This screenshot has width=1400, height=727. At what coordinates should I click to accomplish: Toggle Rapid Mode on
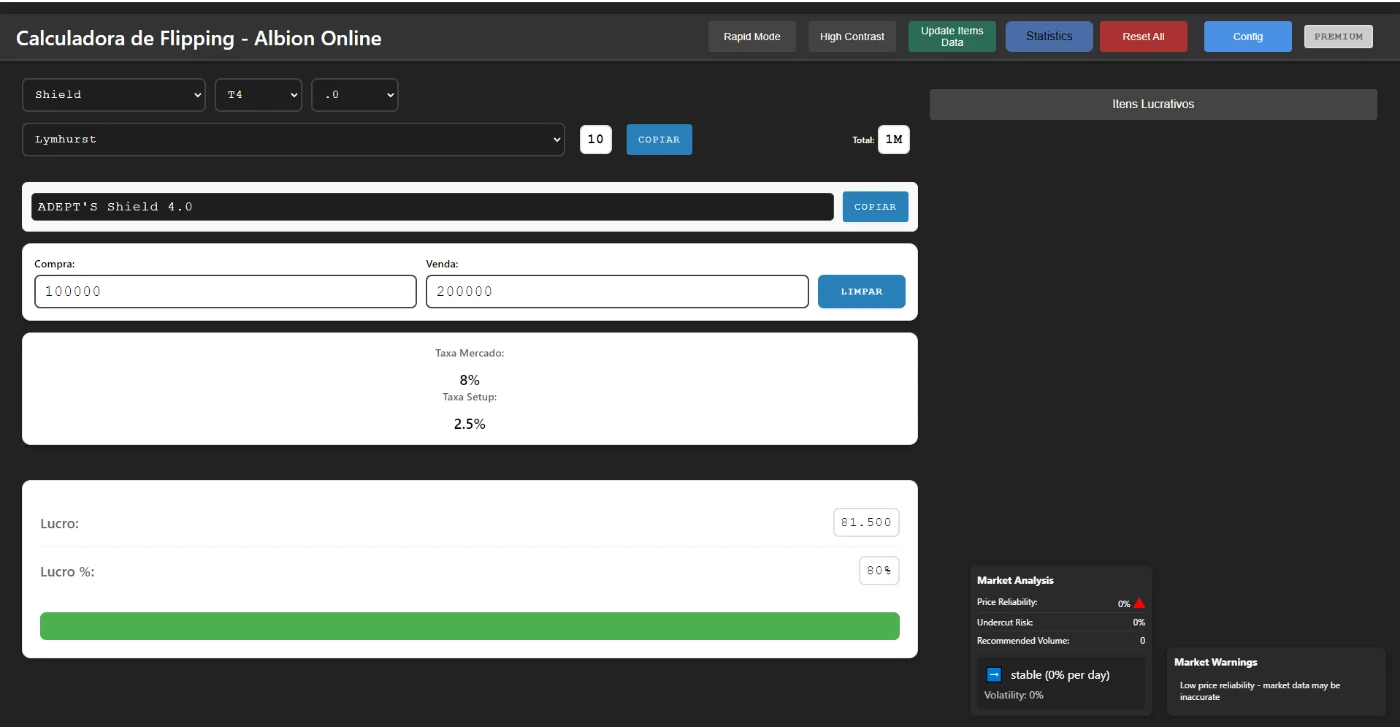752,37
